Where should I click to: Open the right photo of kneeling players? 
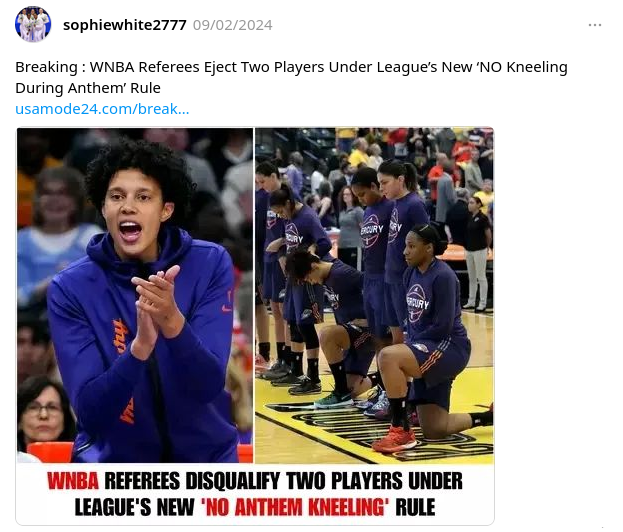coord(374,295)
